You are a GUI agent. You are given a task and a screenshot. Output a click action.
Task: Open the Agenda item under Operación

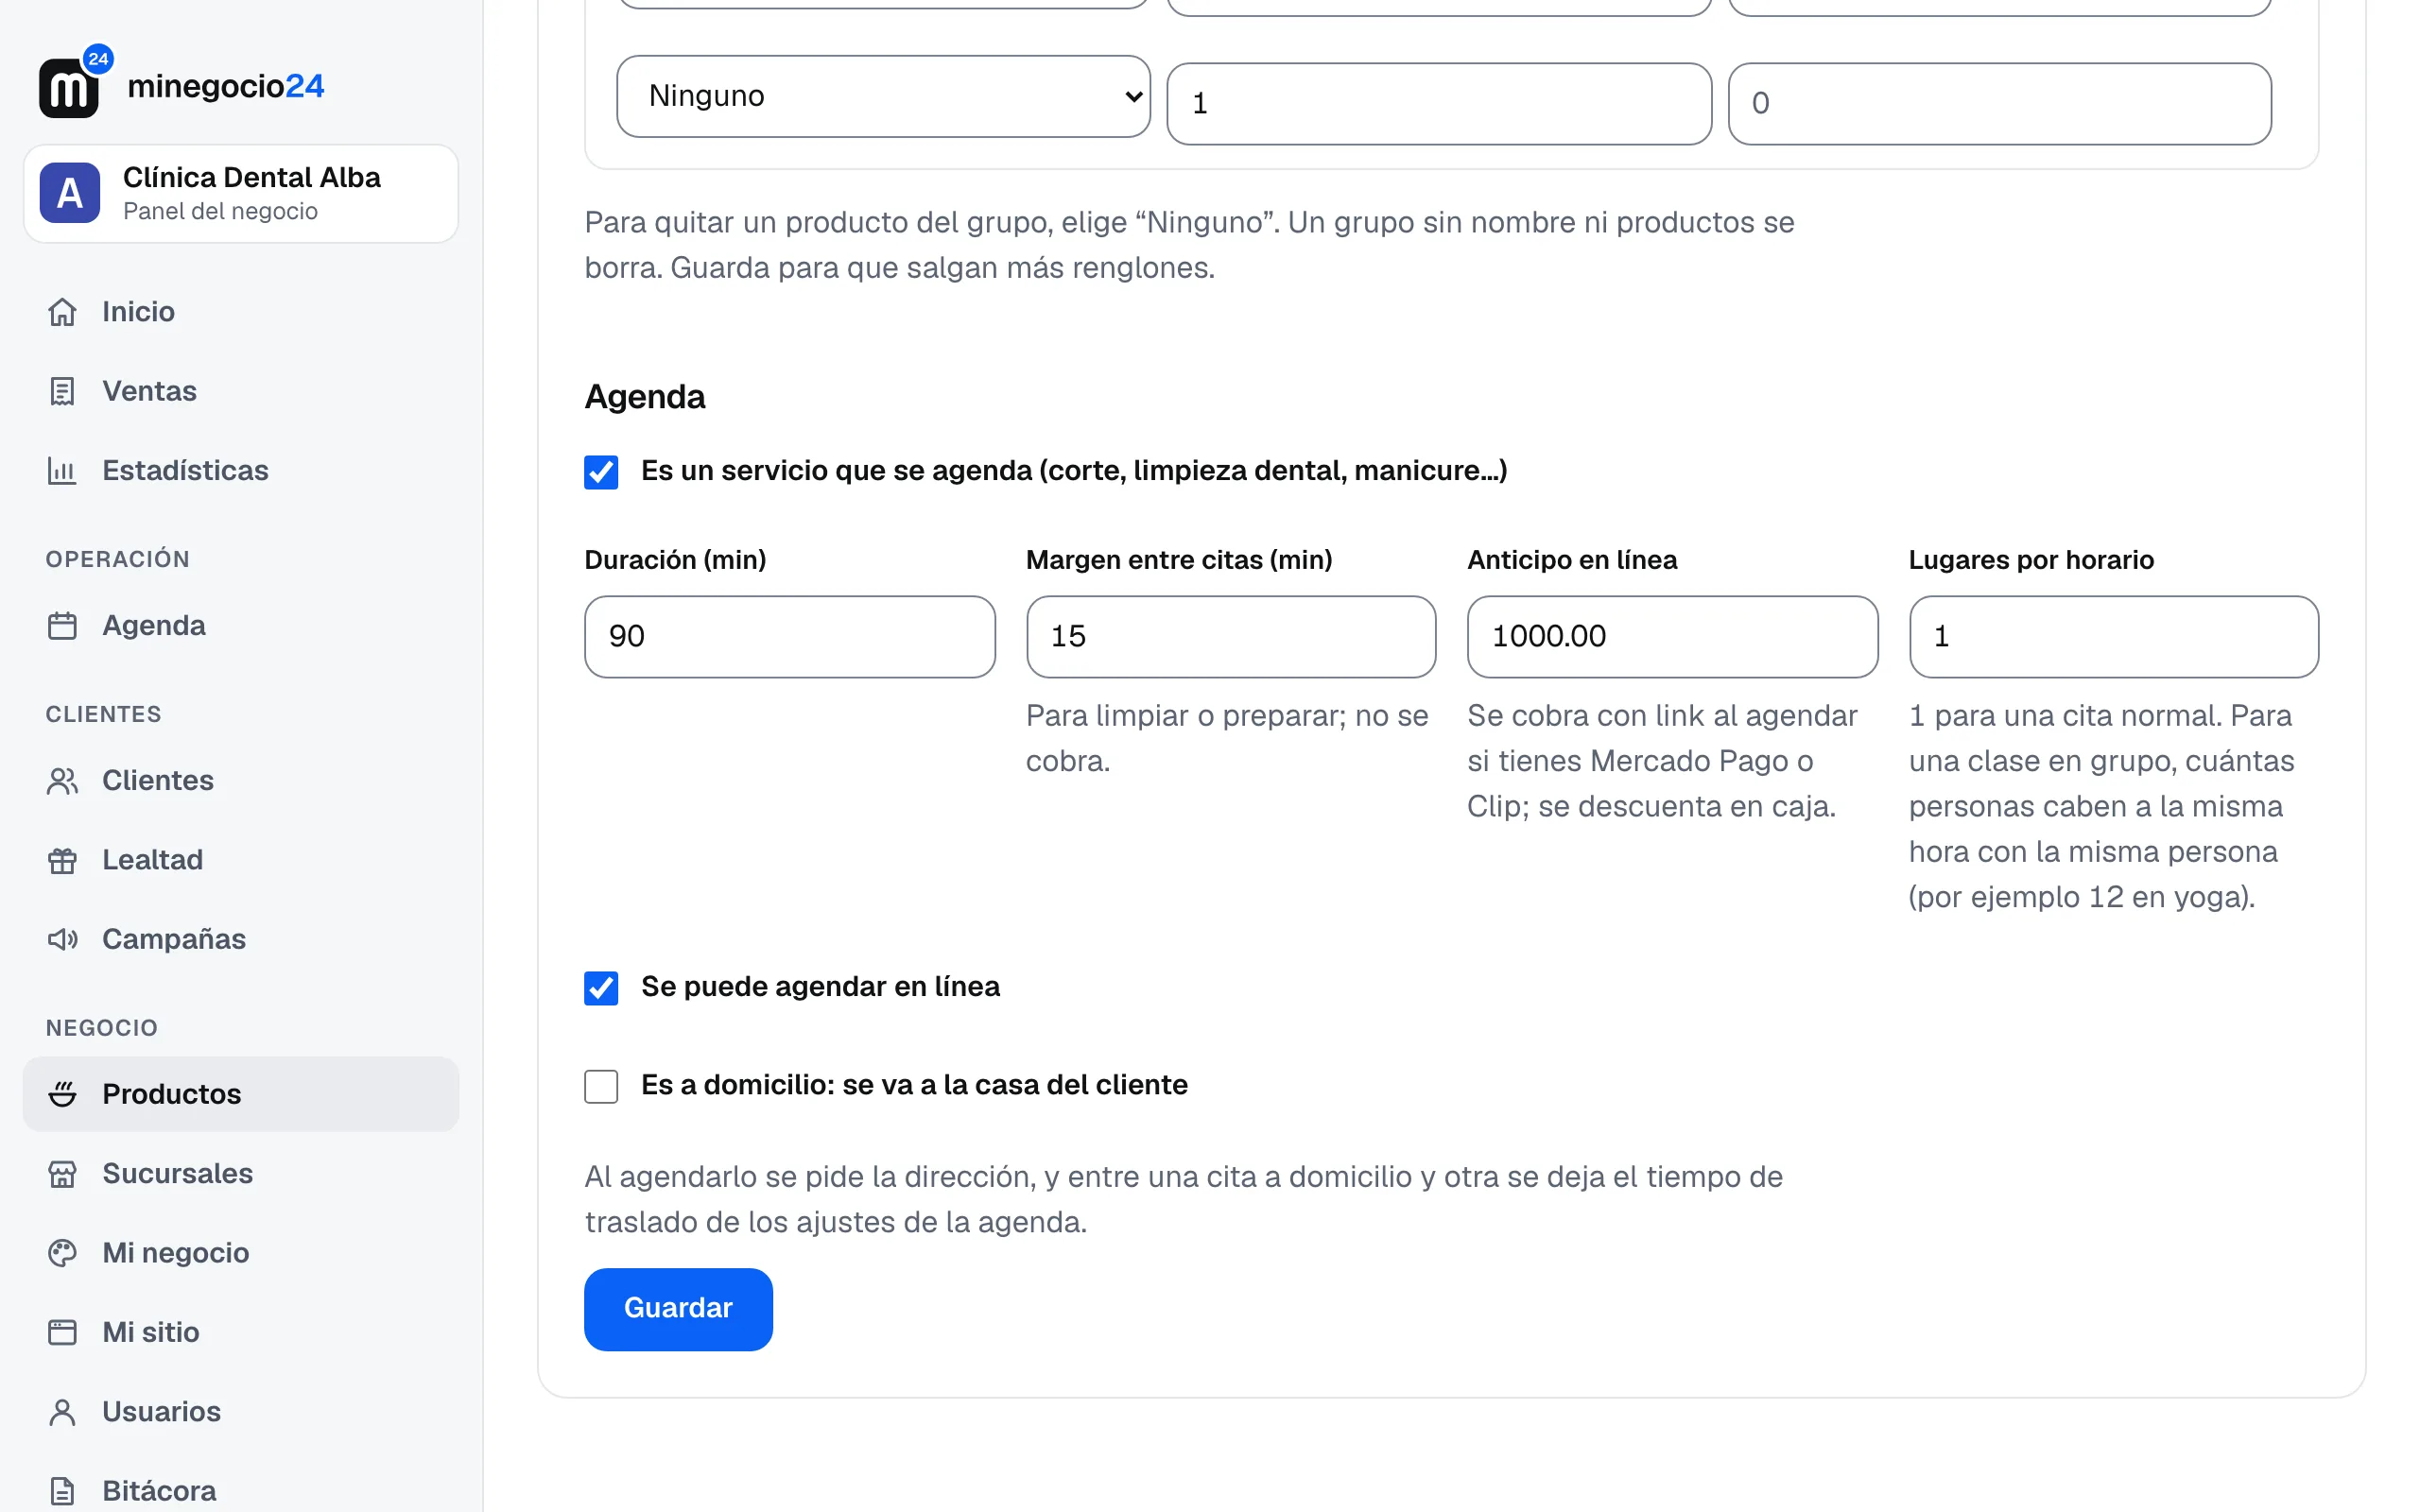click(x=241, y=626)
